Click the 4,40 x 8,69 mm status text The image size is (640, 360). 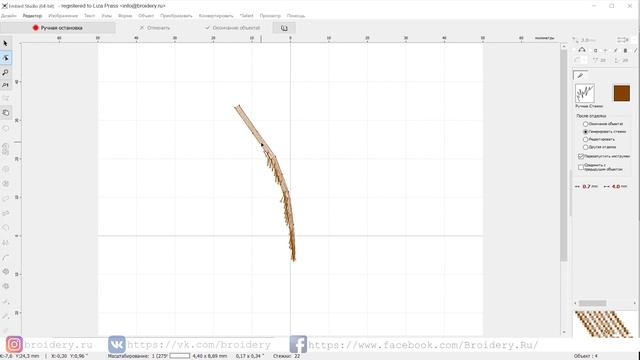coord(209,356)
